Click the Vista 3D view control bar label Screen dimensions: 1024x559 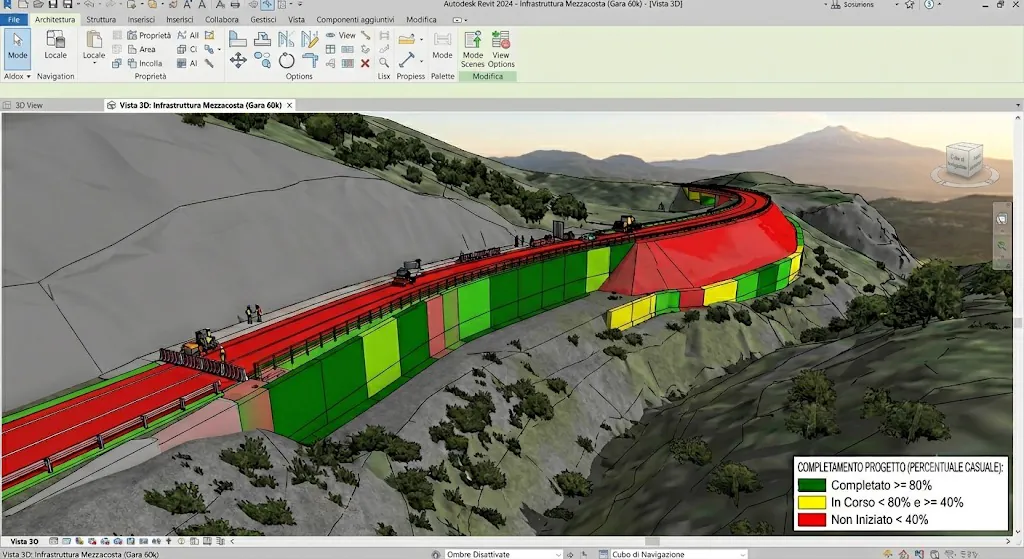[x=25, y=541]
